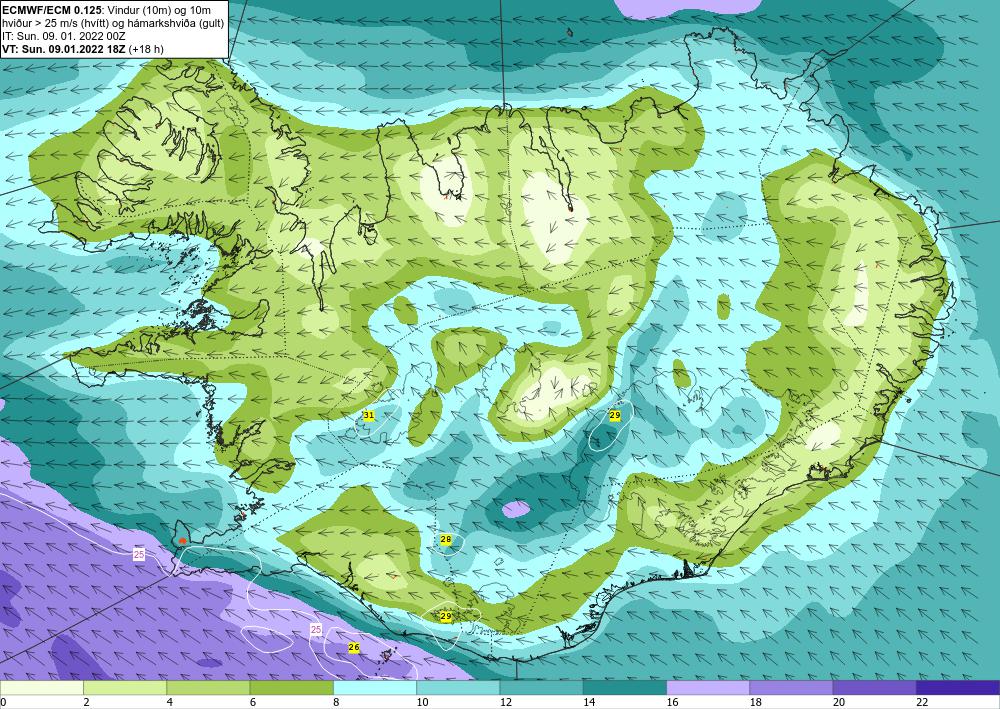Image resolution: width=1000 pixels, height=709 pixels.
Task: Click the legend scale number 16
Action: (672, 703)
